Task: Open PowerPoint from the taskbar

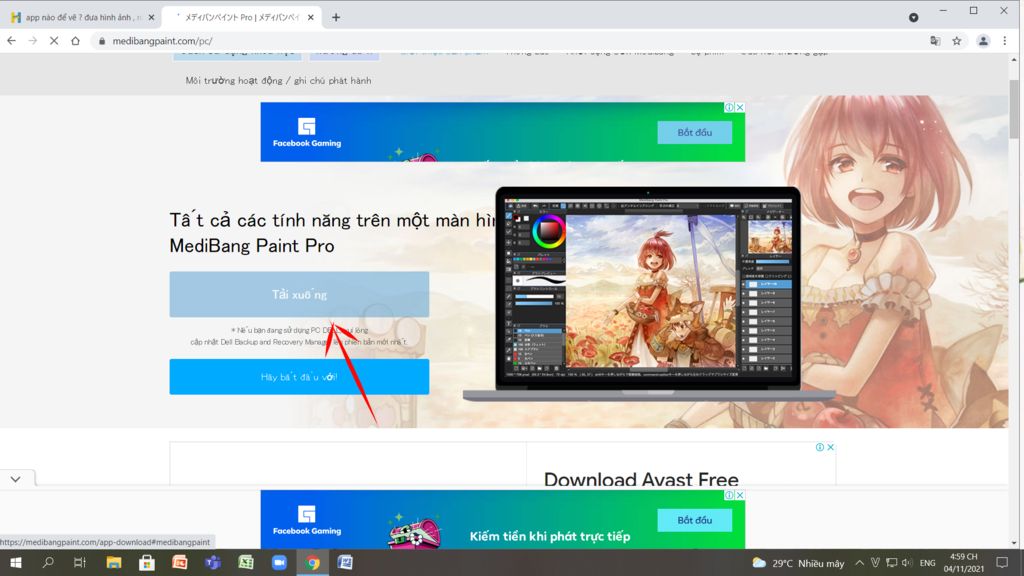Action: tap(180, 562)
